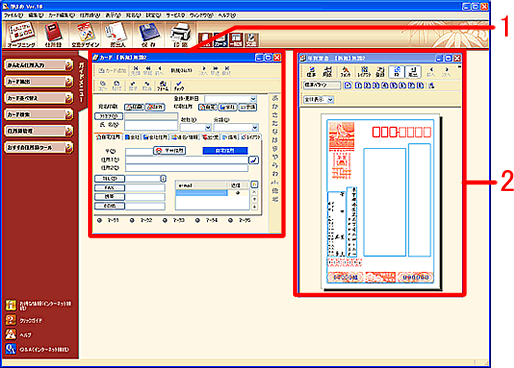The width and height of the screenshot is (514, 368).
Task: Click the フォント font icon in preview window
Action: (x=345, y=72)
